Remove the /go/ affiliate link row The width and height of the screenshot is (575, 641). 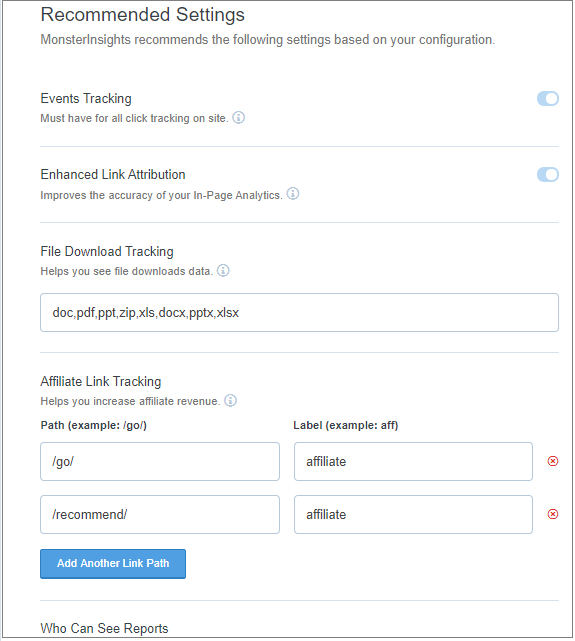click(553, 461)
